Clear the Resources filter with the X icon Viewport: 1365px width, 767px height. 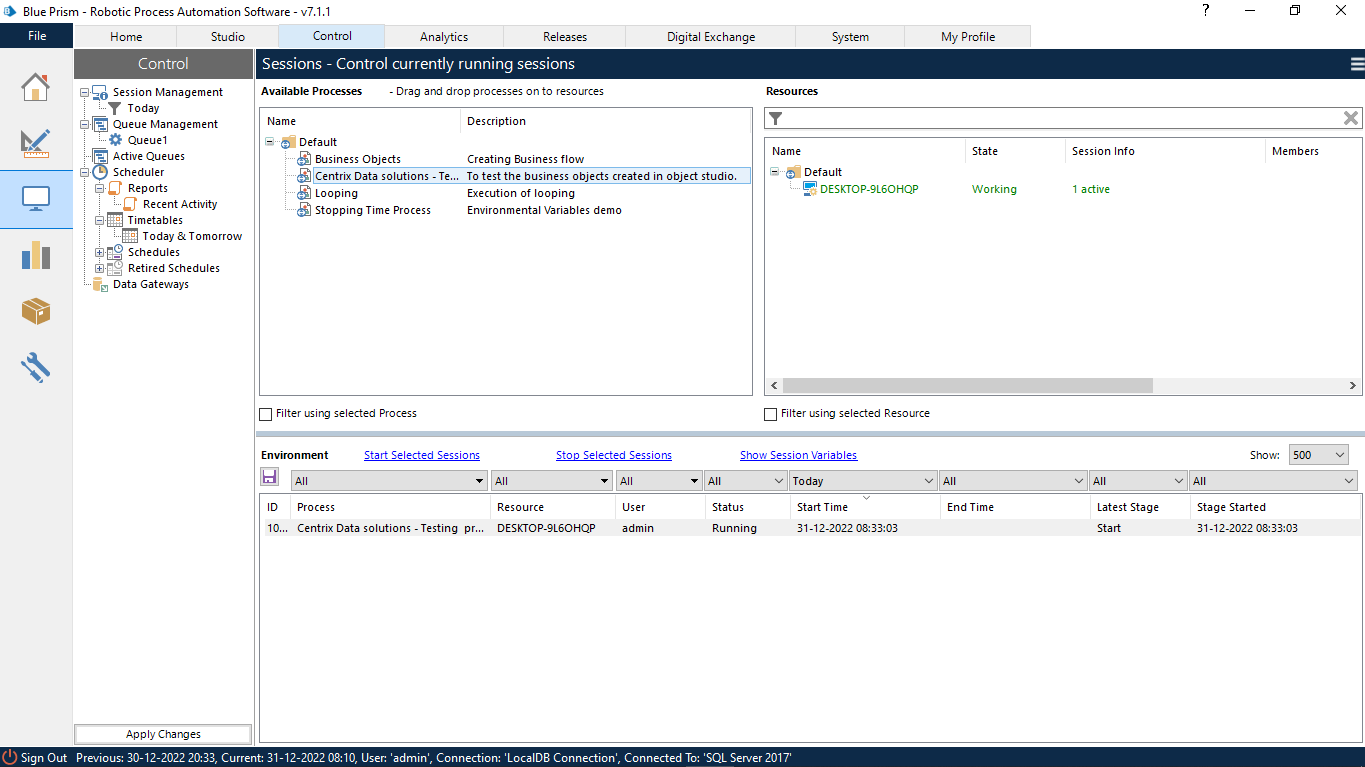point(1350,117)
